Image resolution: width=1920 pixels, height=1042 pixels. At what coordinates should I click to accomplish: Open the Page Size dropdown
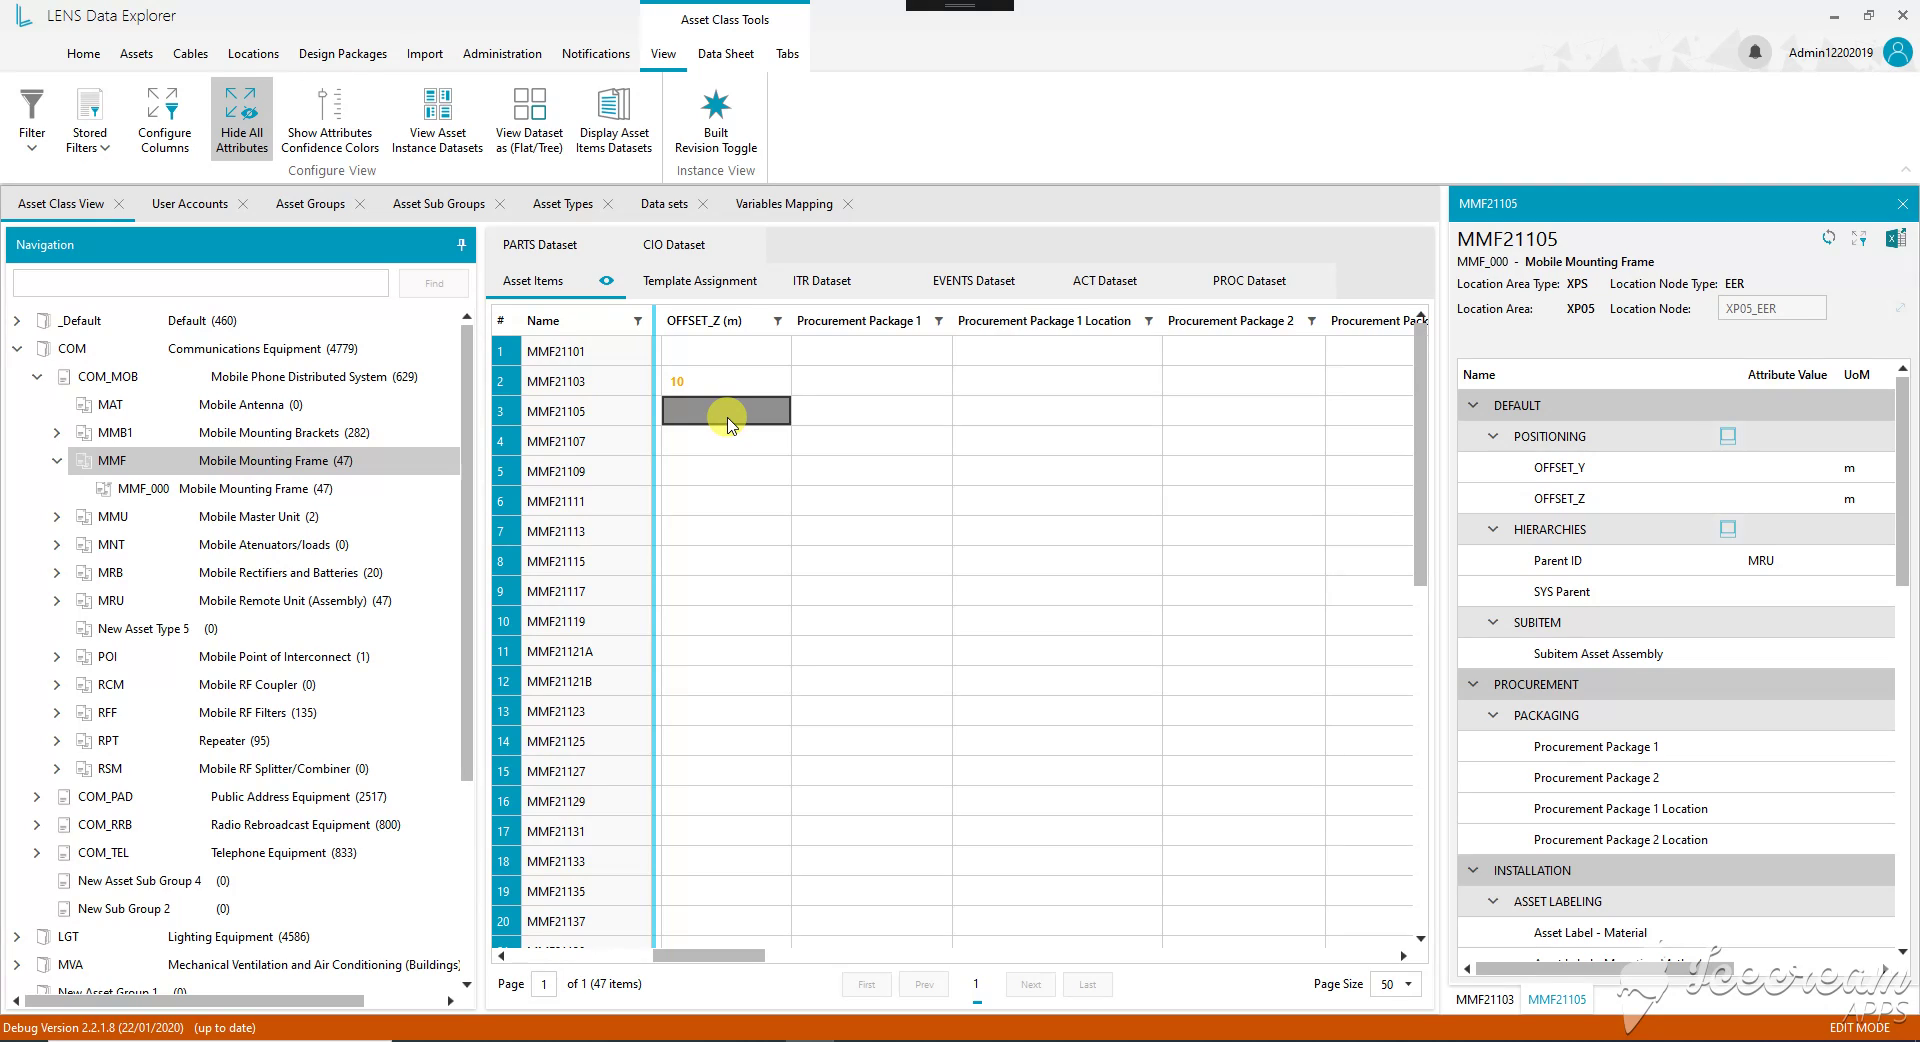click(x=1396, y=984)
